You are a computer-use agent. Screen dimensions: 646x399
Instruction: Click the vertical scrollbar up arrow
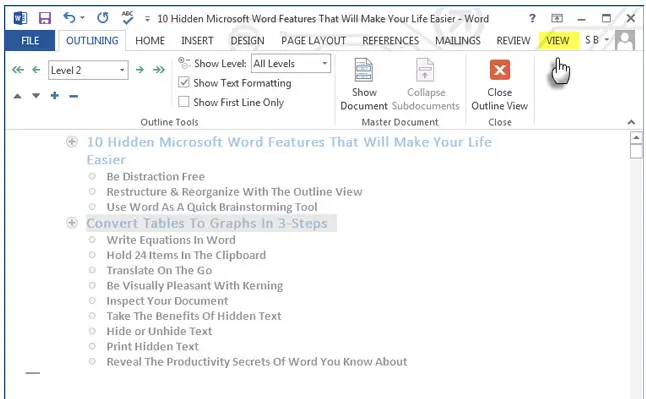(637, 138)
